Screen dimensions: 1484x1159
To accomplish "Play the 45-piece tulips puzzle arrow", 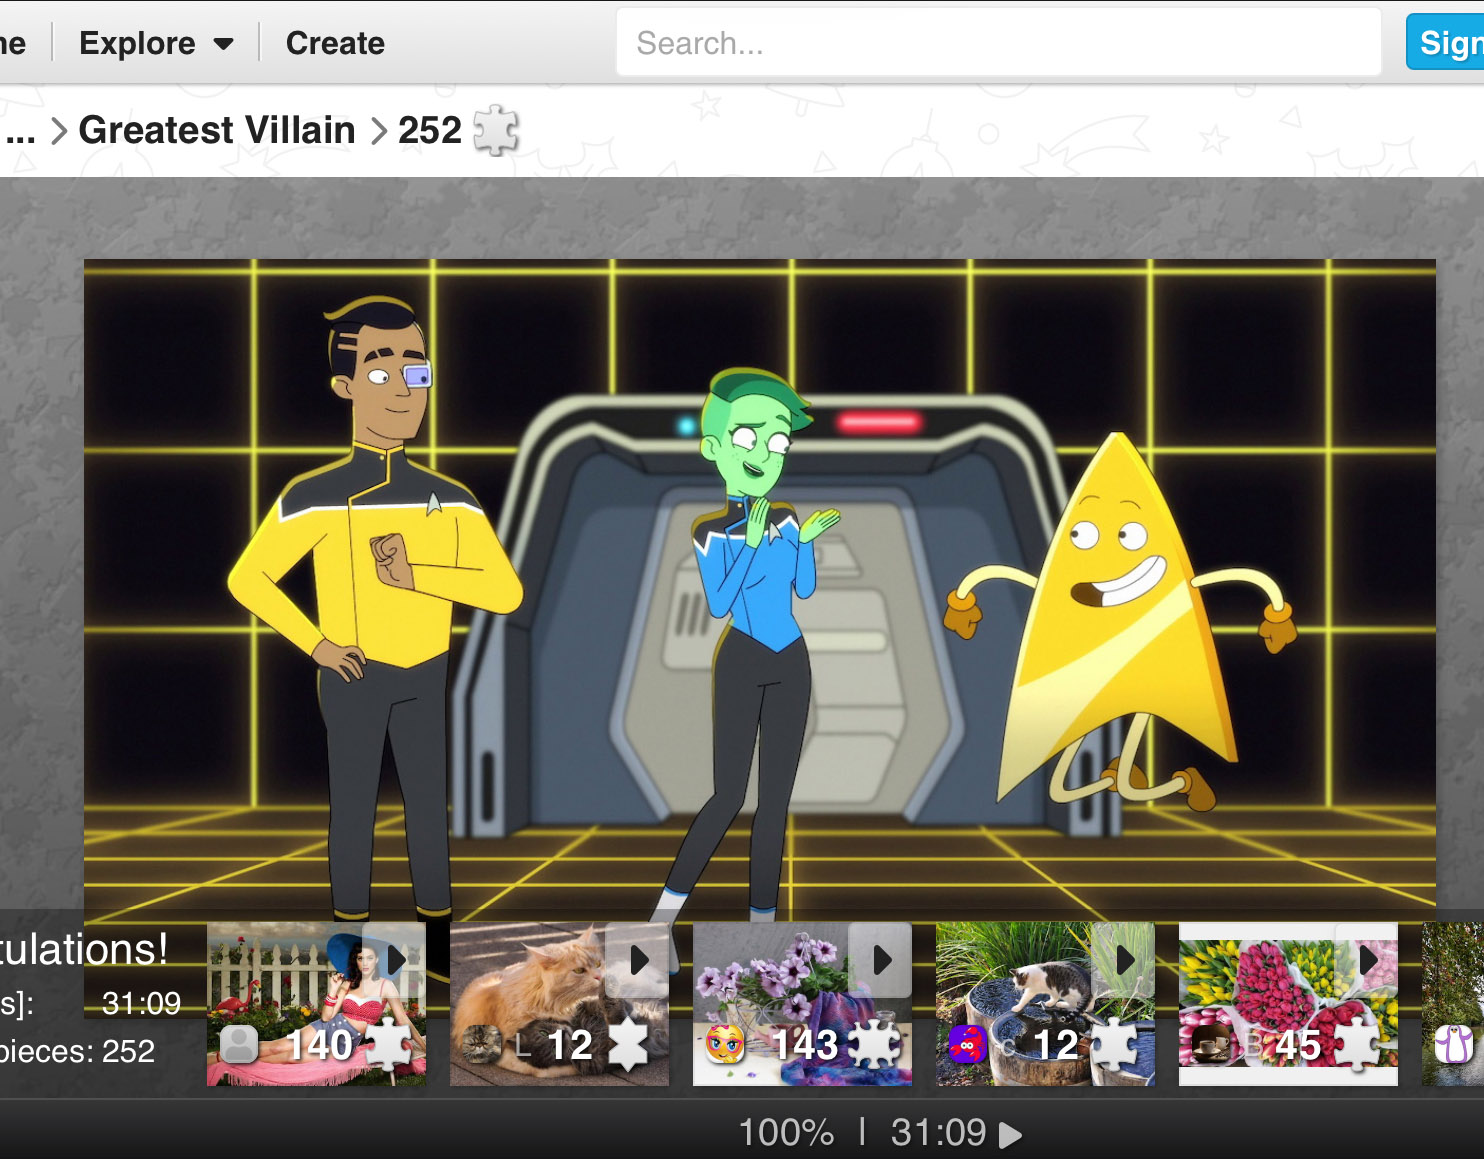I will coord(1367,960).
